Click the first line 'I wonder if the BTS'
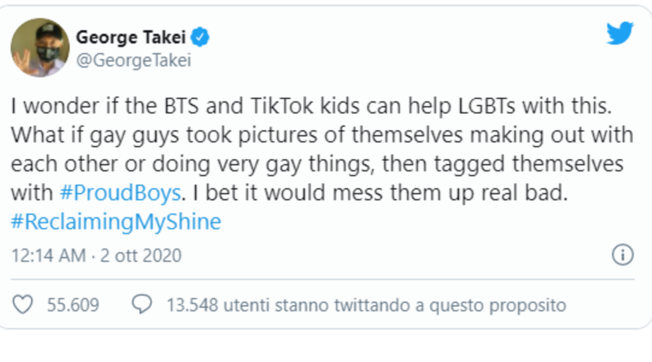 point(105,106)
